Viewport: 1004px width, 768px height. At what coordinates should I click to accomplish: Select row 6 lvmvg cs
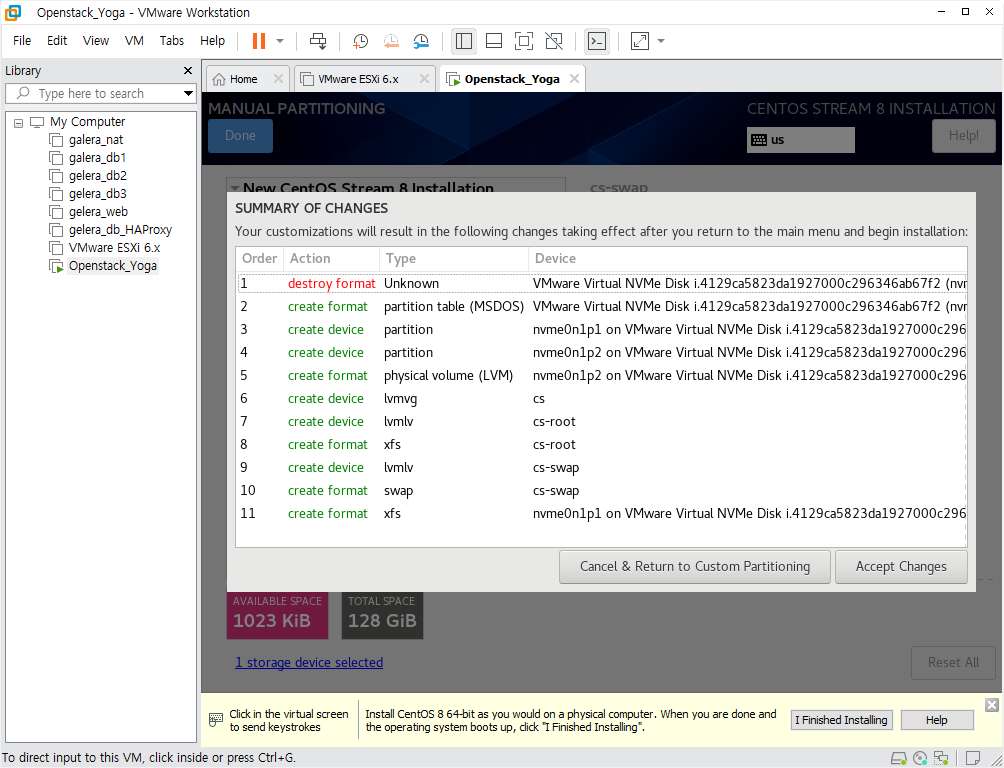[x=601, y=398]
